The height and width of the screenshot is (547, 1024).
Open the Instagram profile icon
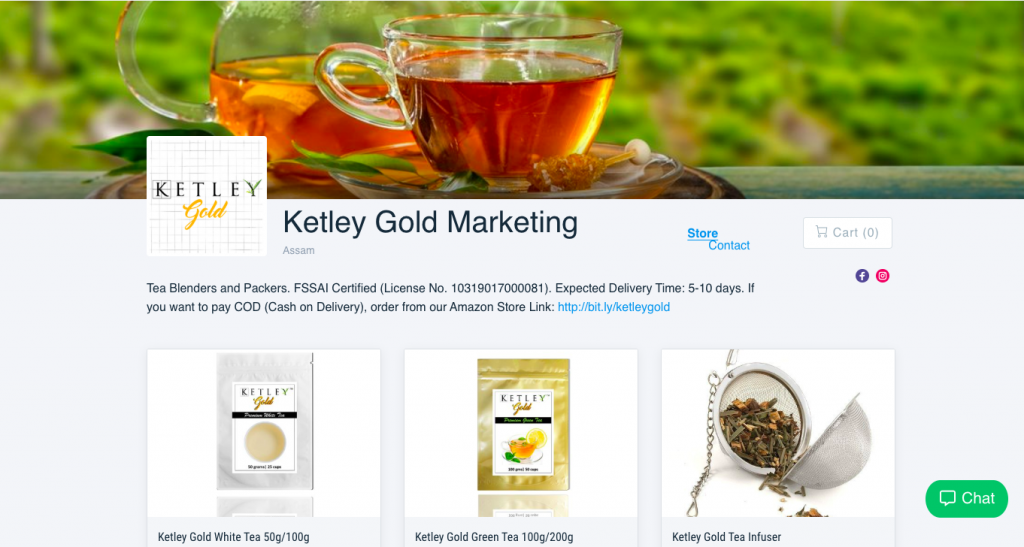882,276
